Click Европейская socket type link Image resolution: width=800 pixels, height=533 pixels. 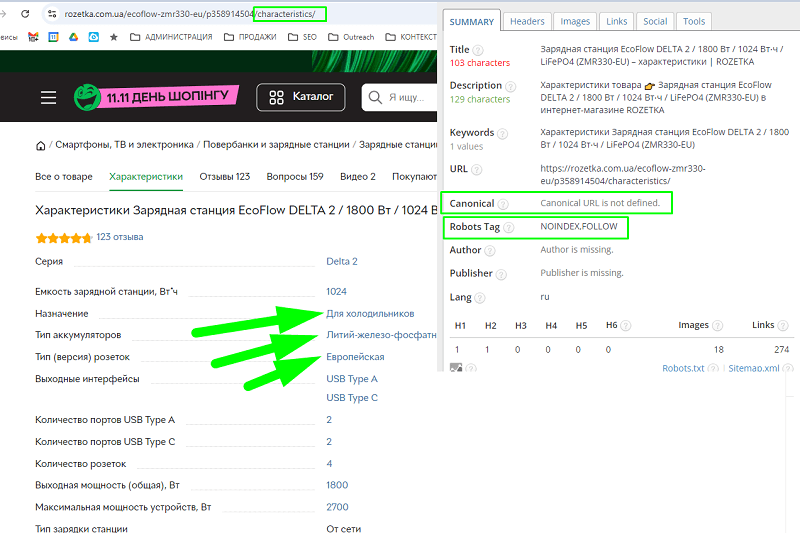(x=355, y=357)
